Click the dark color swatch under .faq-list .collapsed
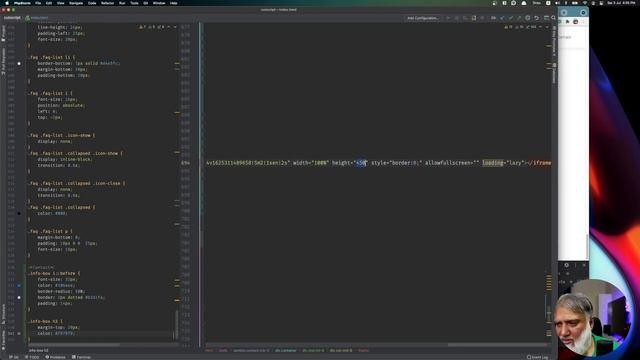This screenshot has height=360, width=640. [x=19, y=213]
